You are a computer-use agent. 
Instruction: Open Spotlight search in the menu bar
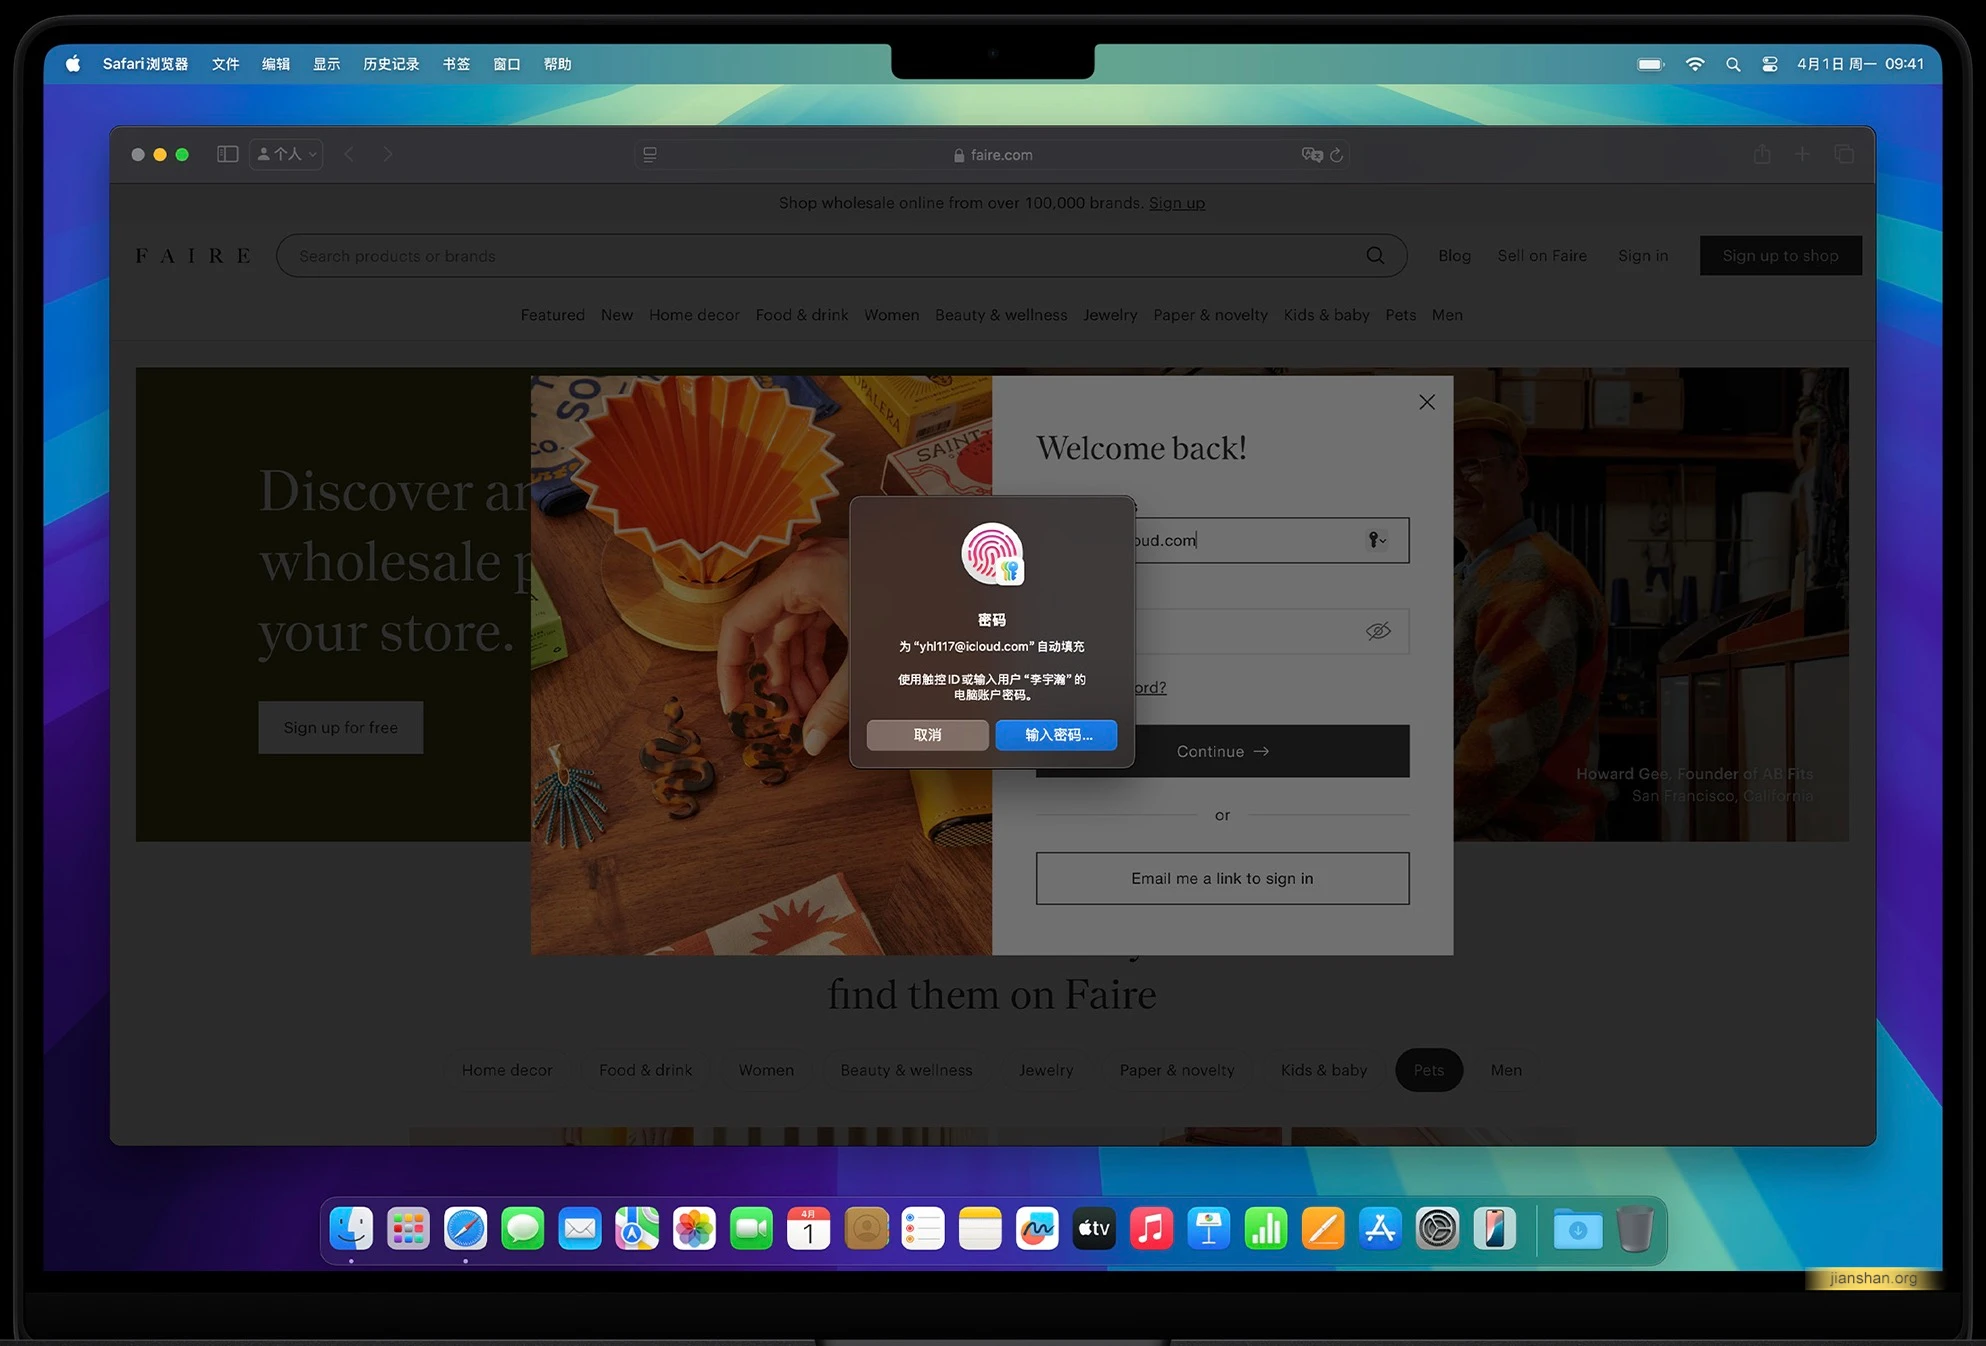coord(1733,64)
